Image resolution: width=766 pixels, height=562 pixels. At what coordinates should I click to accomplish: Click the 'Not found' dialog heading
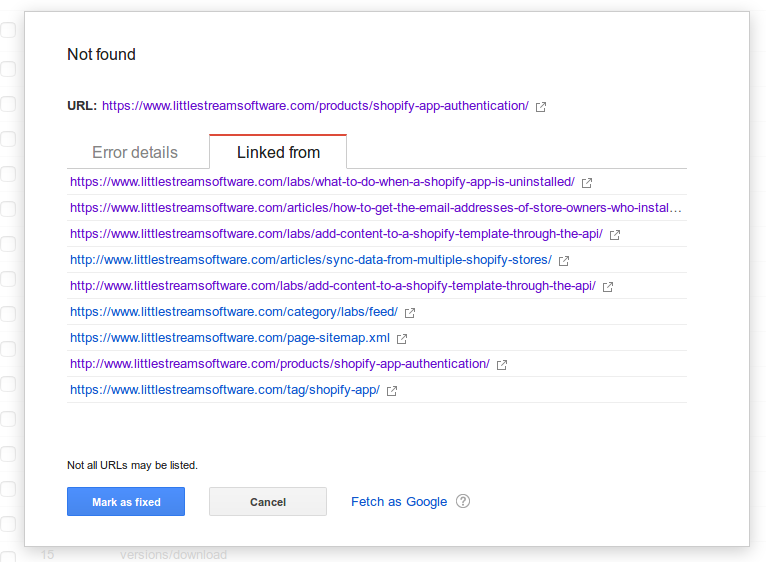click(102, 54)
